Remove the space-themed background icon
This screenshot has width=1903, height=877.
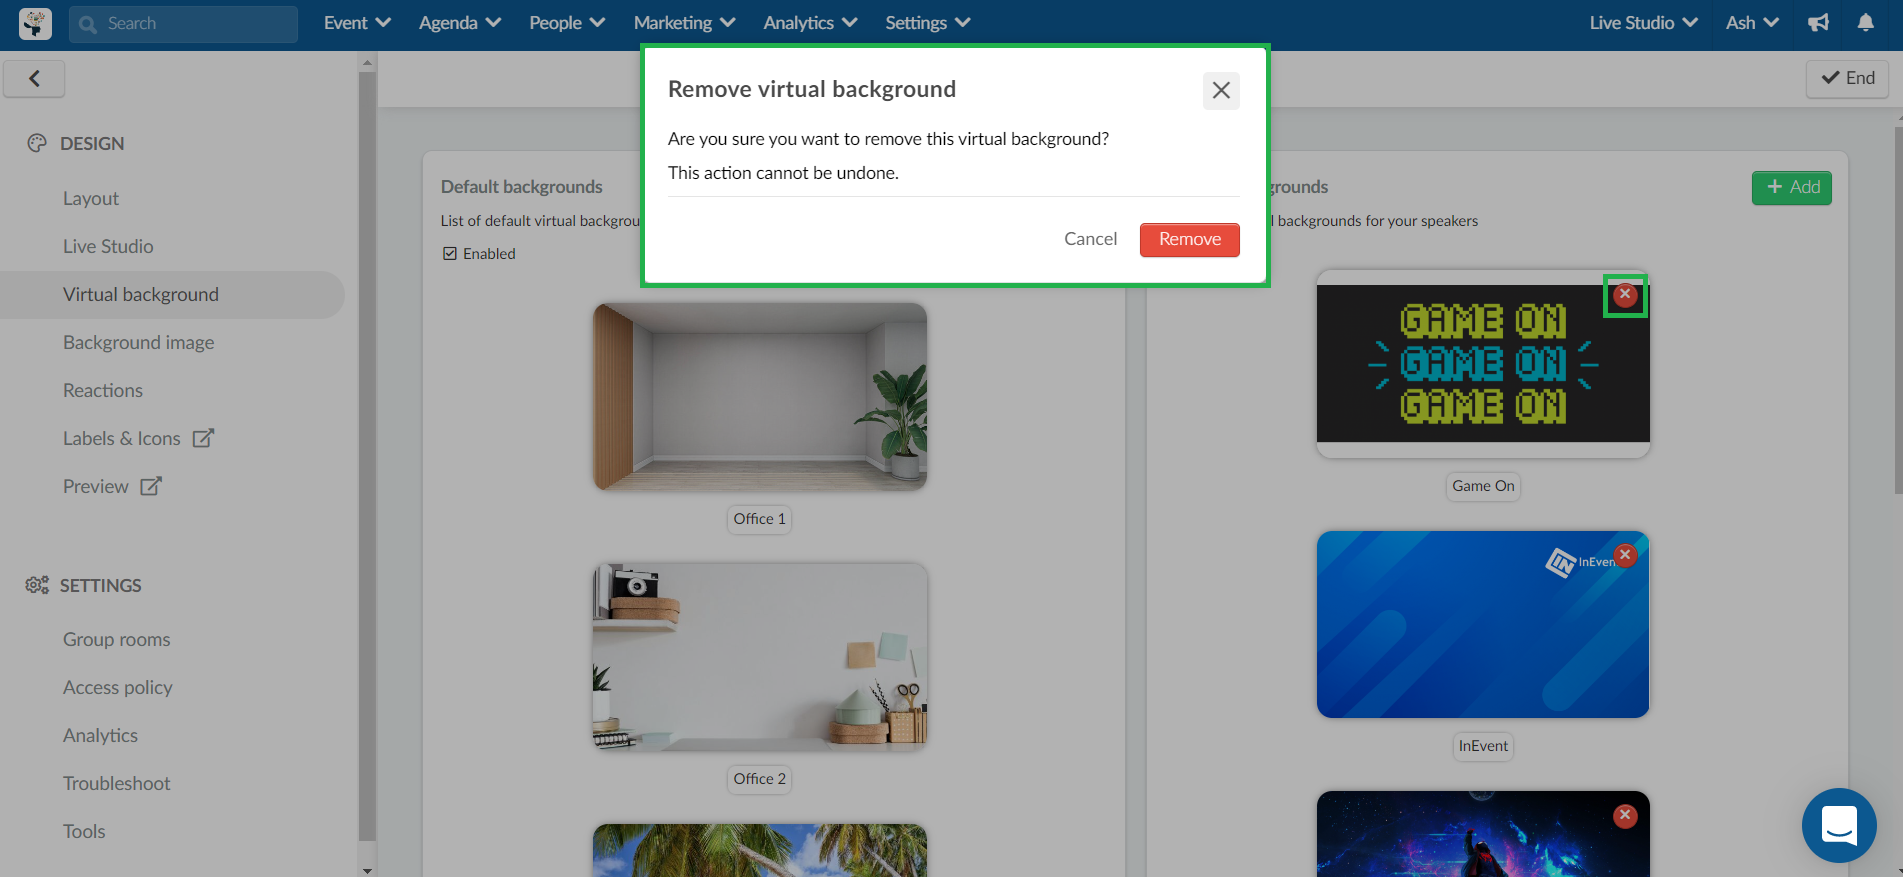(x=1626, y=816)
